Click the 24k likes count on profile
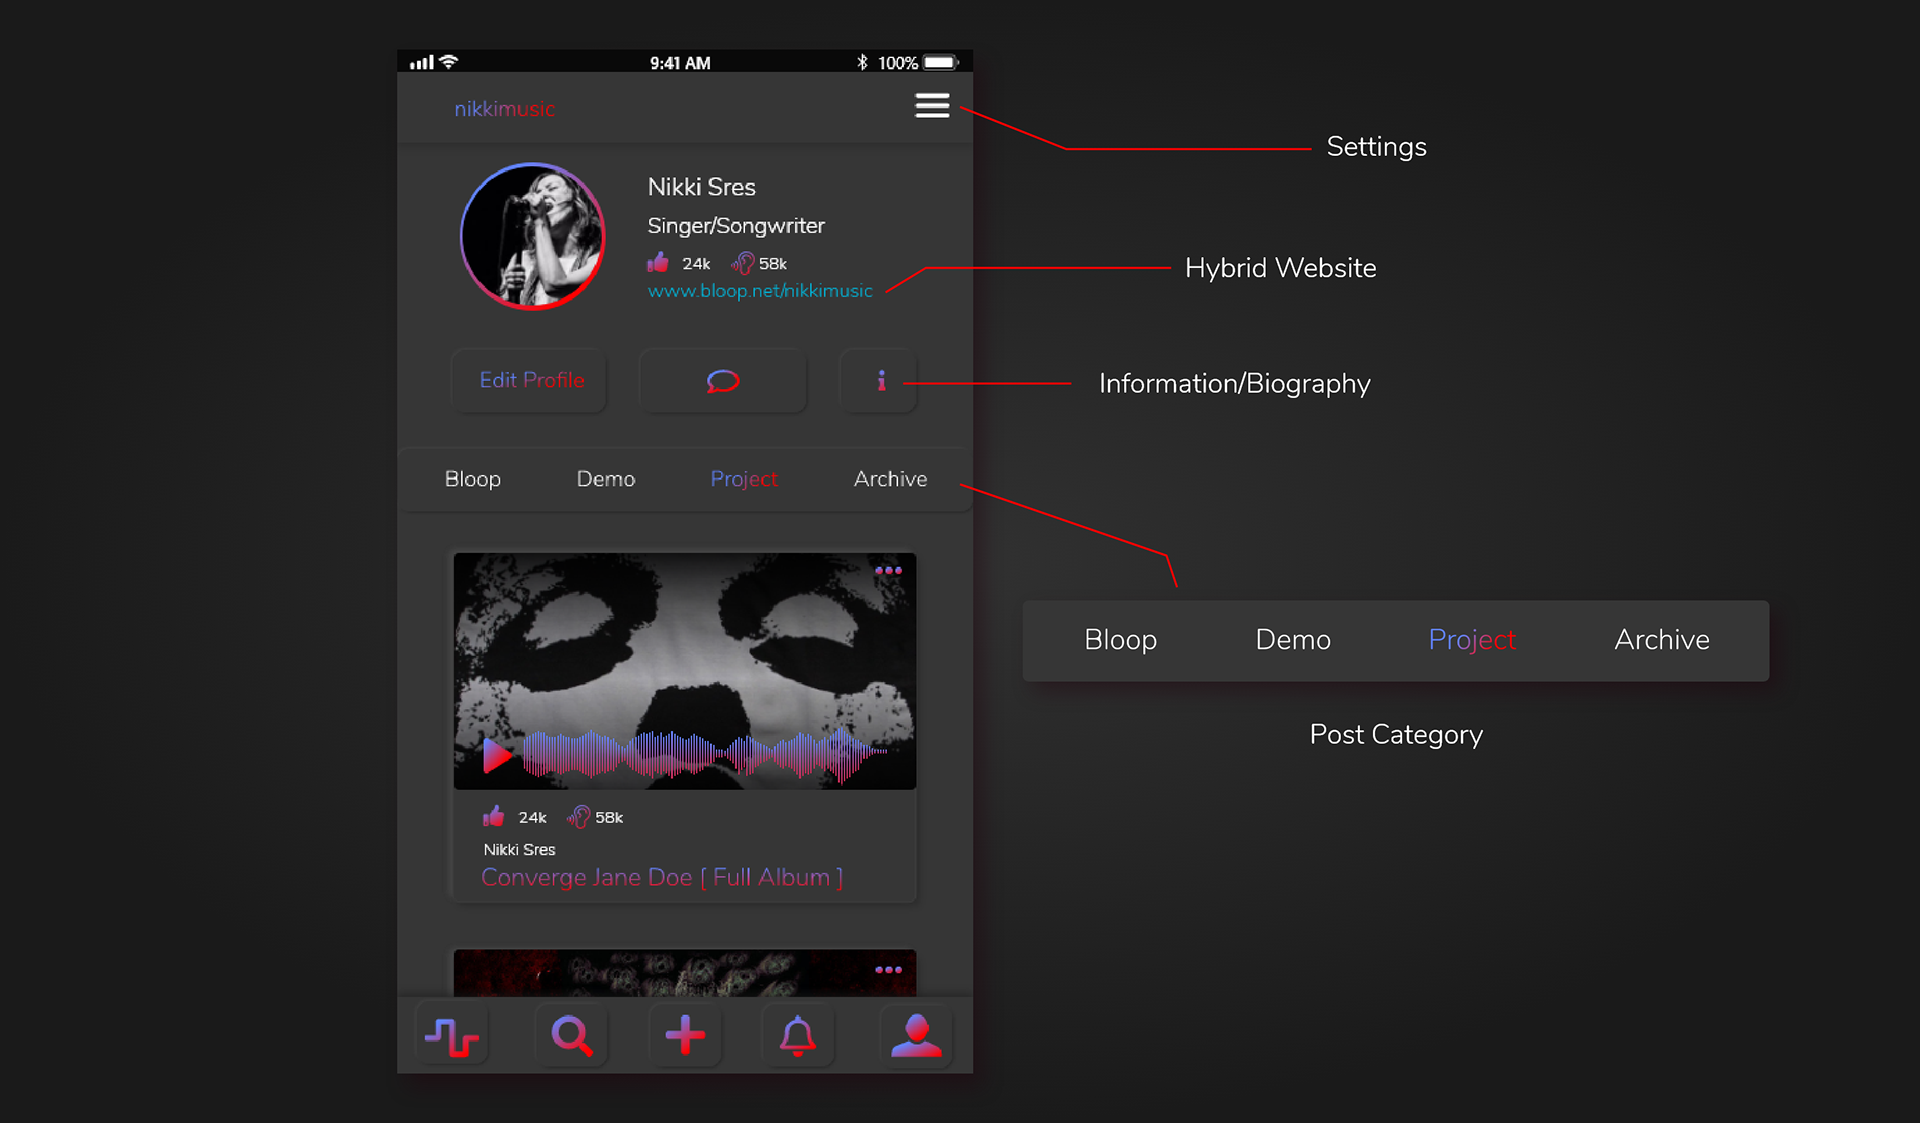Image resolution: width=1920 pixels, height=1123 pixels. [696, 264]
